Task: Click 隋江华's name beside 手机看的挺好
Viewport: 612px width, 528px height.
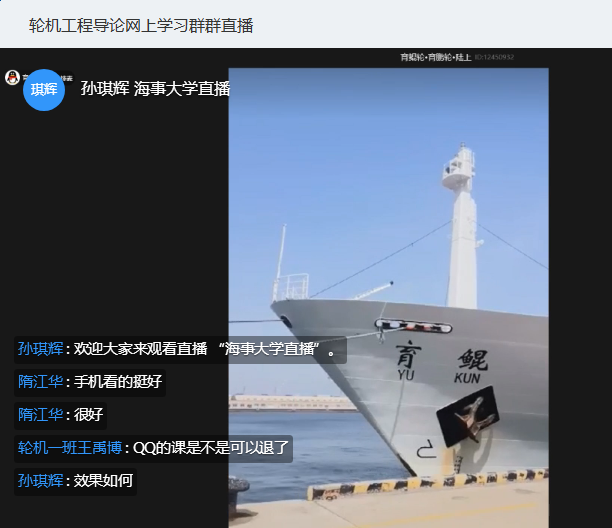Action: pyautogui.click(x=40, y=382)
